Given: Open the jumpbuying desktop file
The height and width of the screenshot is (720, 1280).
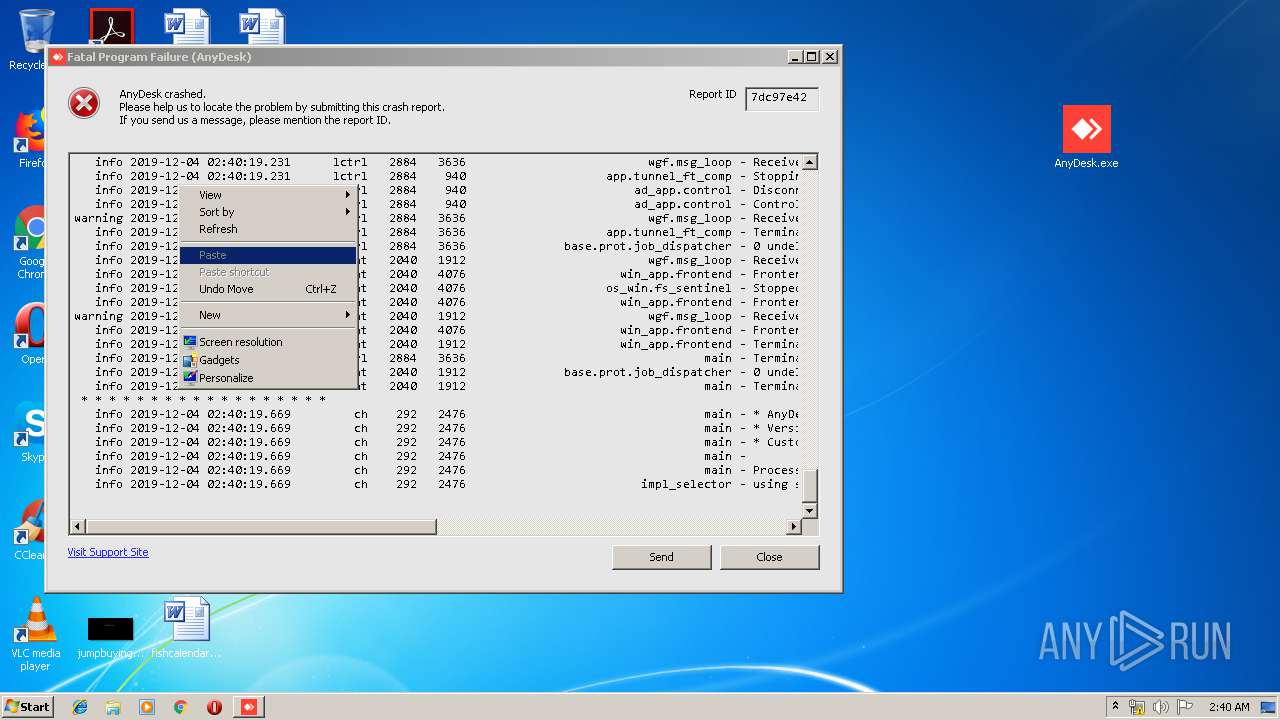Looking at the screenshot, I should [x=111, y=637].
